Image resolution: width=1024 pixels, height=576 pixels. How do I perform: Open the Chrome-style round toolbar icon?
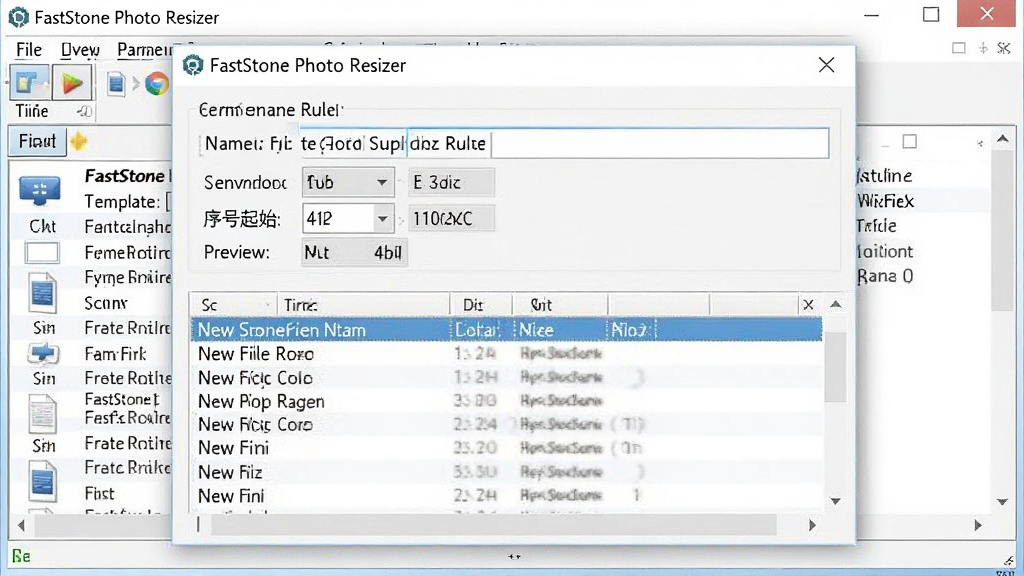coord(157,84)
